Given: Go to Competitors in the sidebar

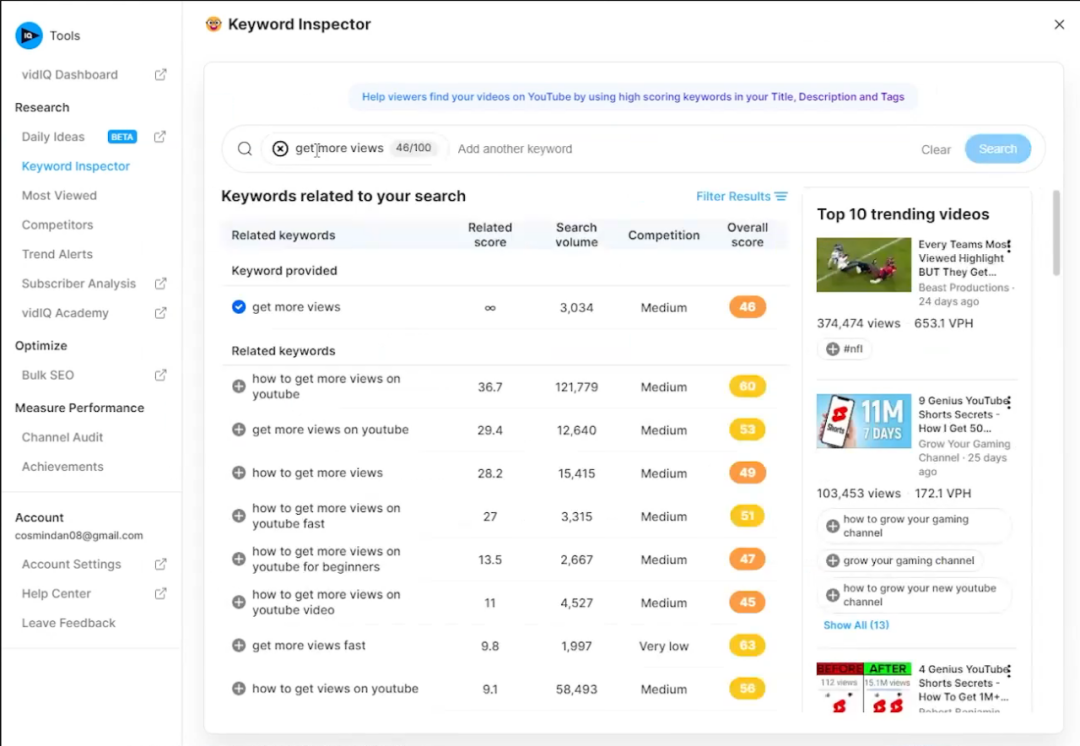Looking at the screenshot, I should coord(57,225).
